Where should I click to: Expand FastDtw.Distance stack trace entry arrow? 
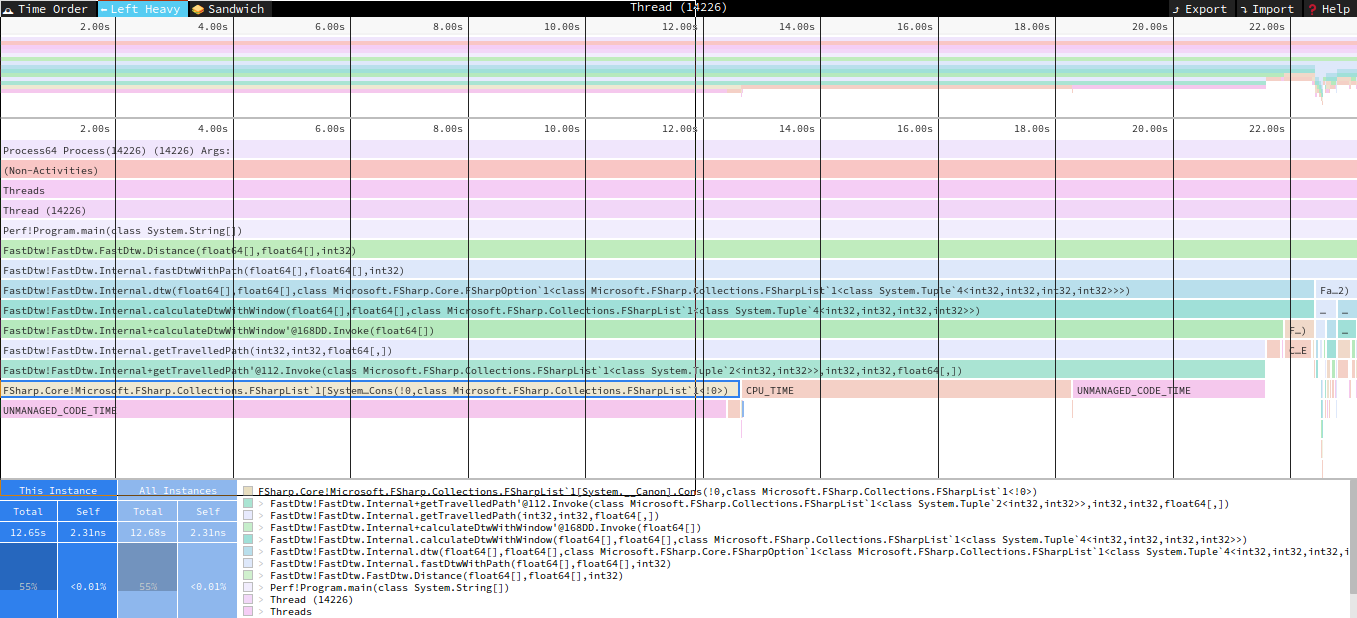coord(262,576)
